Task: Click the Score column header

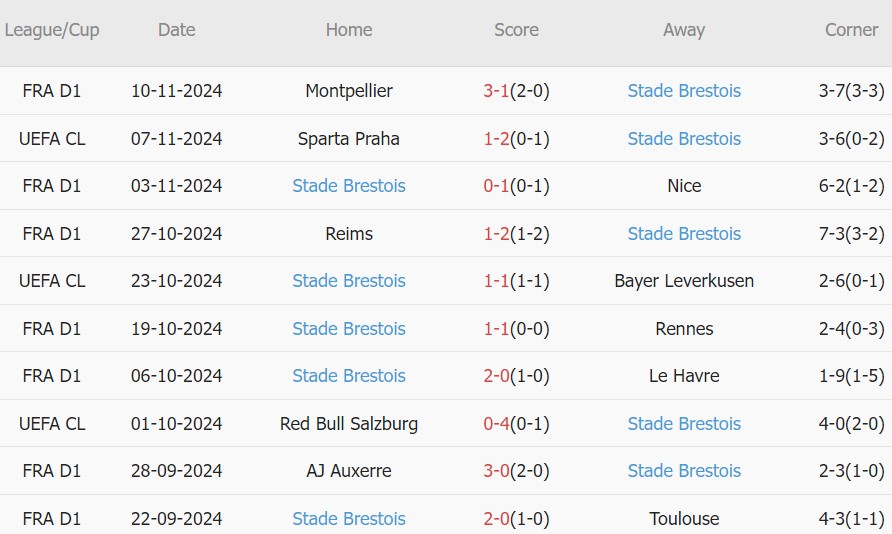Action: (516, 30)
